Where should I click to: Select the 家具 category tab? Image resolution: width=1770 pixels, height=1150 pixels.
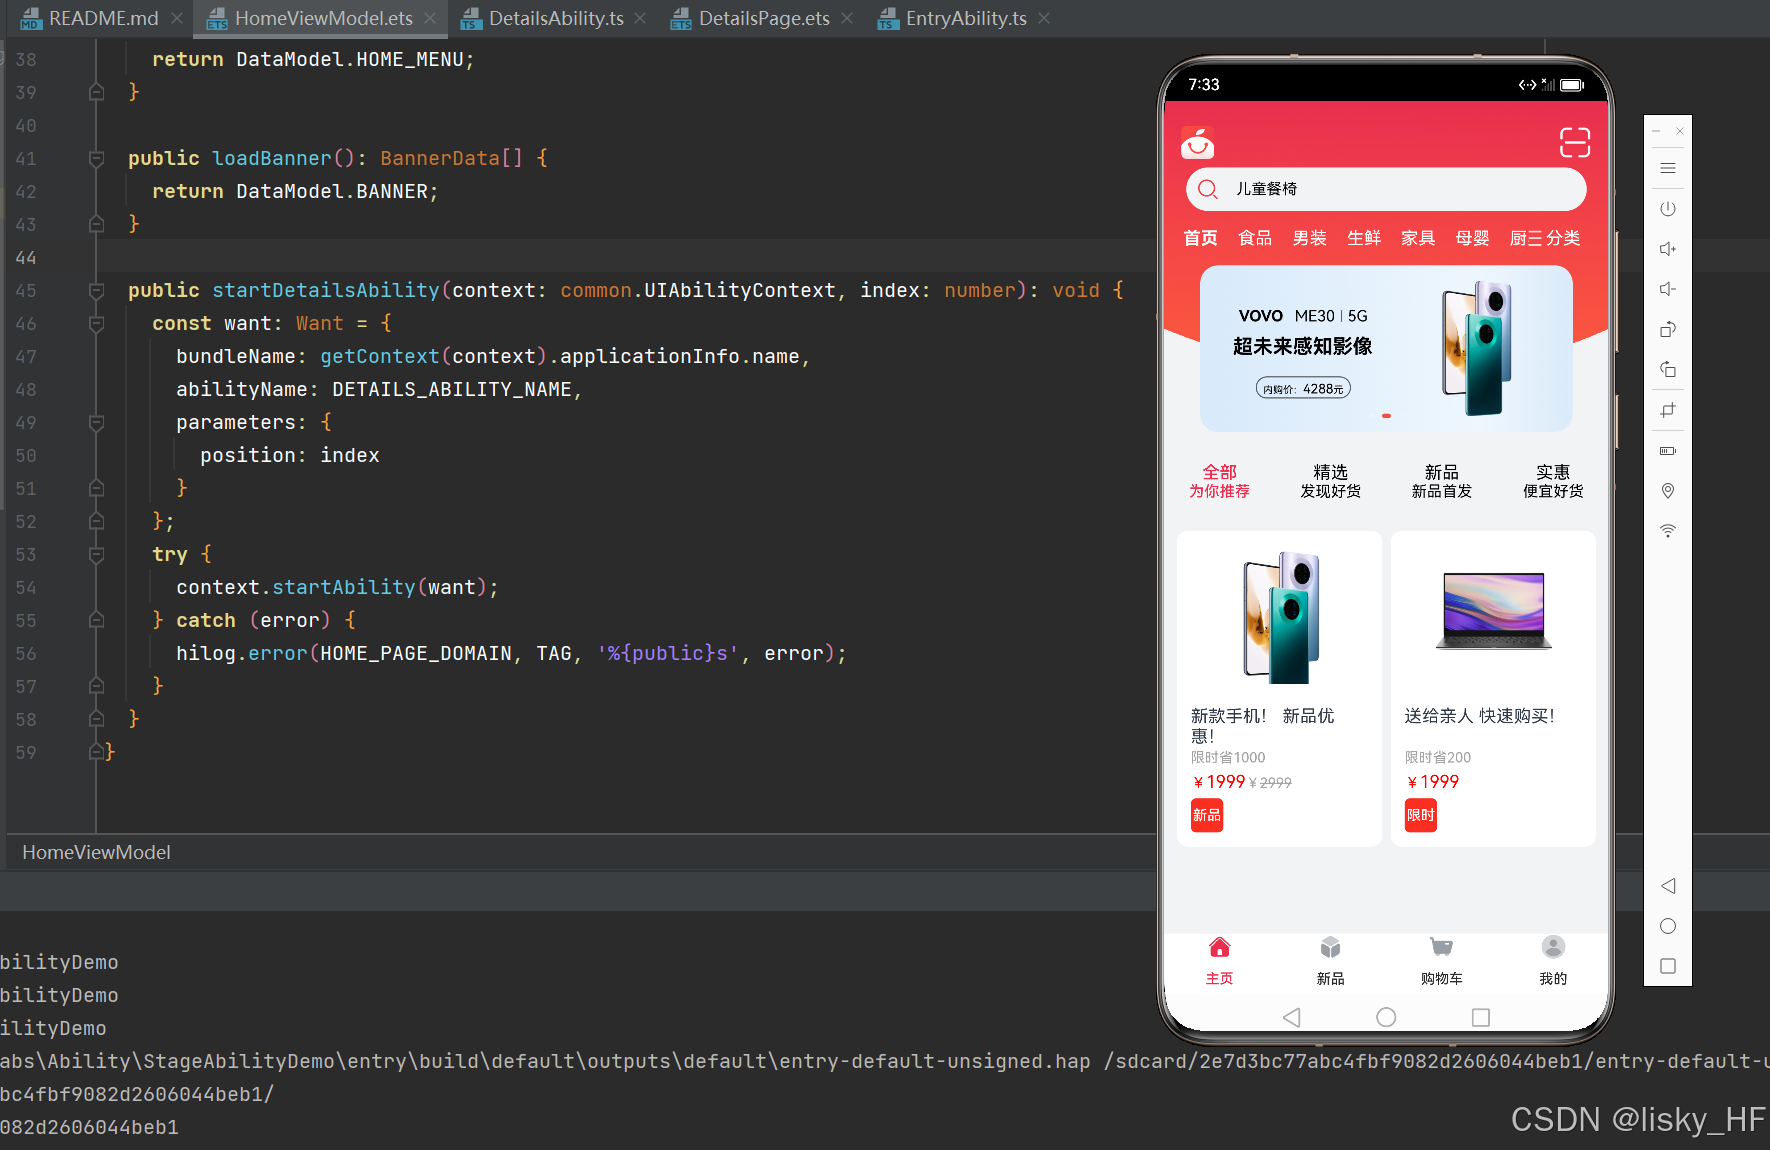click(1417, 238)
